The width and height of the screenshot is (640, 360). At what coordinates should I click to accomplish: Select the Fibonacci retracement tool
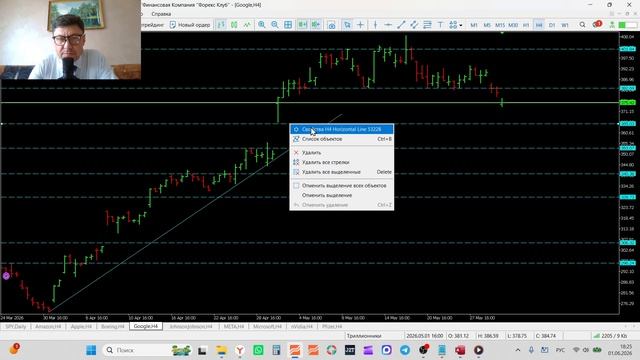[427, 25]
